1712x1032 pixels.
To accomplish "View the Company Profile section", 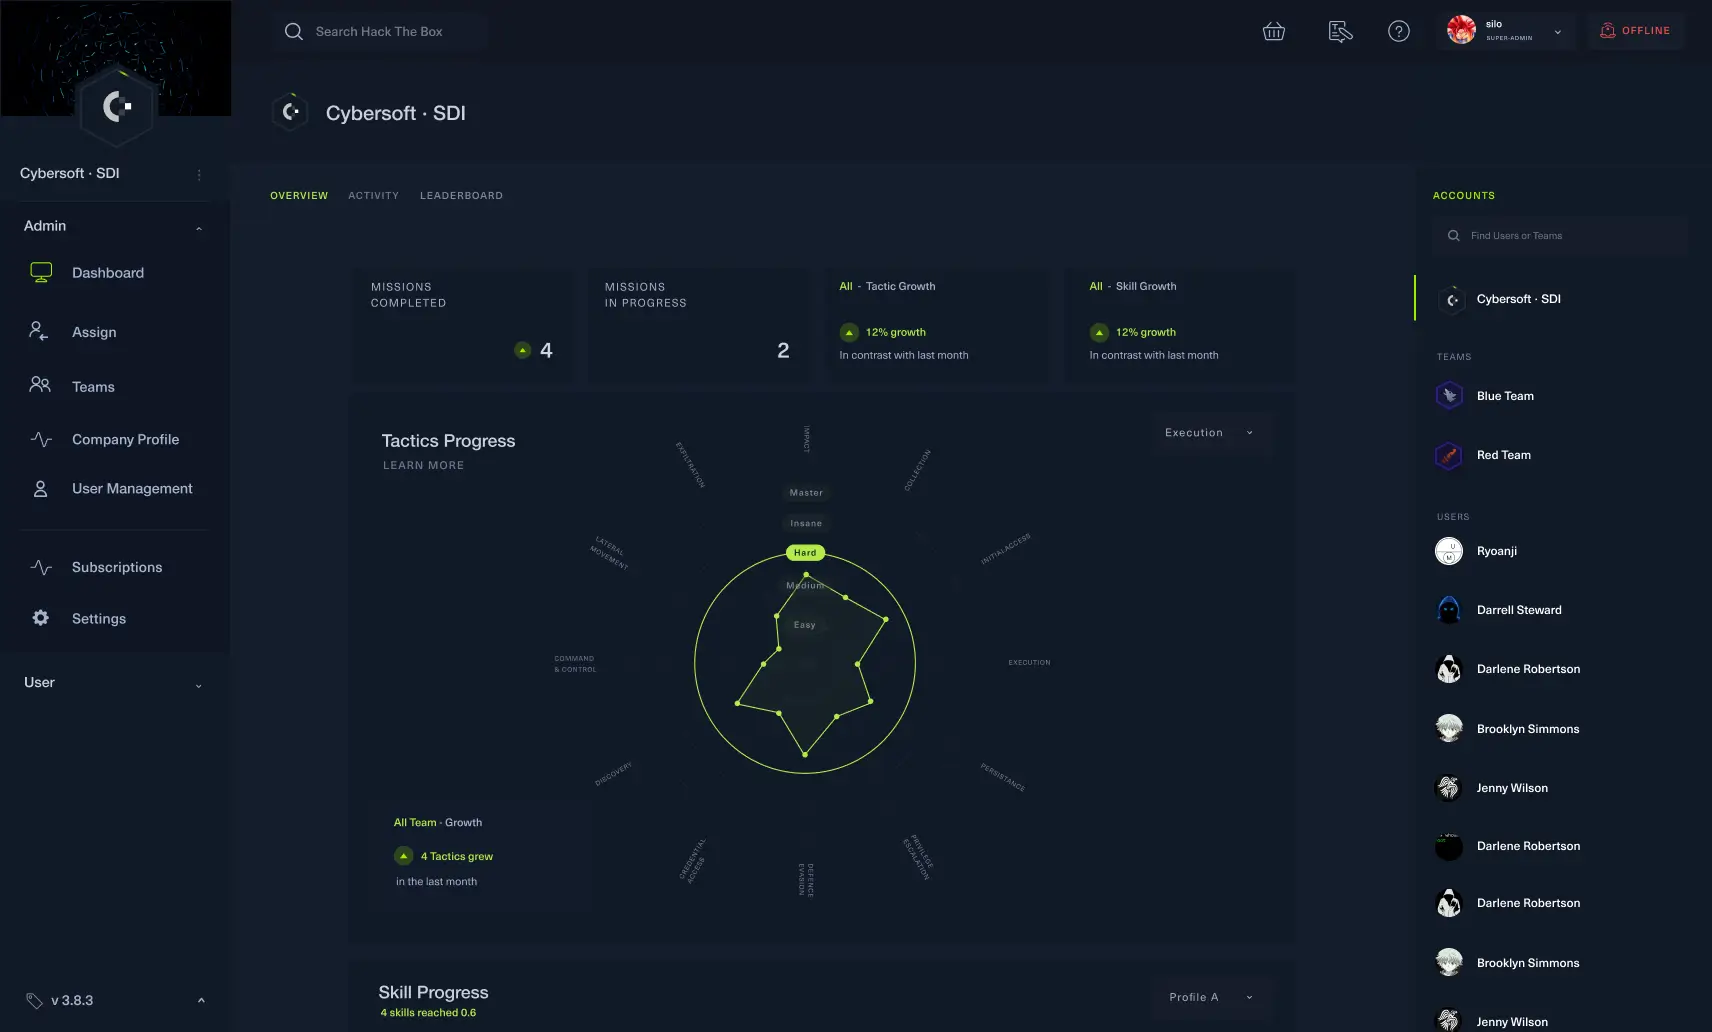I will click(125, 439).
